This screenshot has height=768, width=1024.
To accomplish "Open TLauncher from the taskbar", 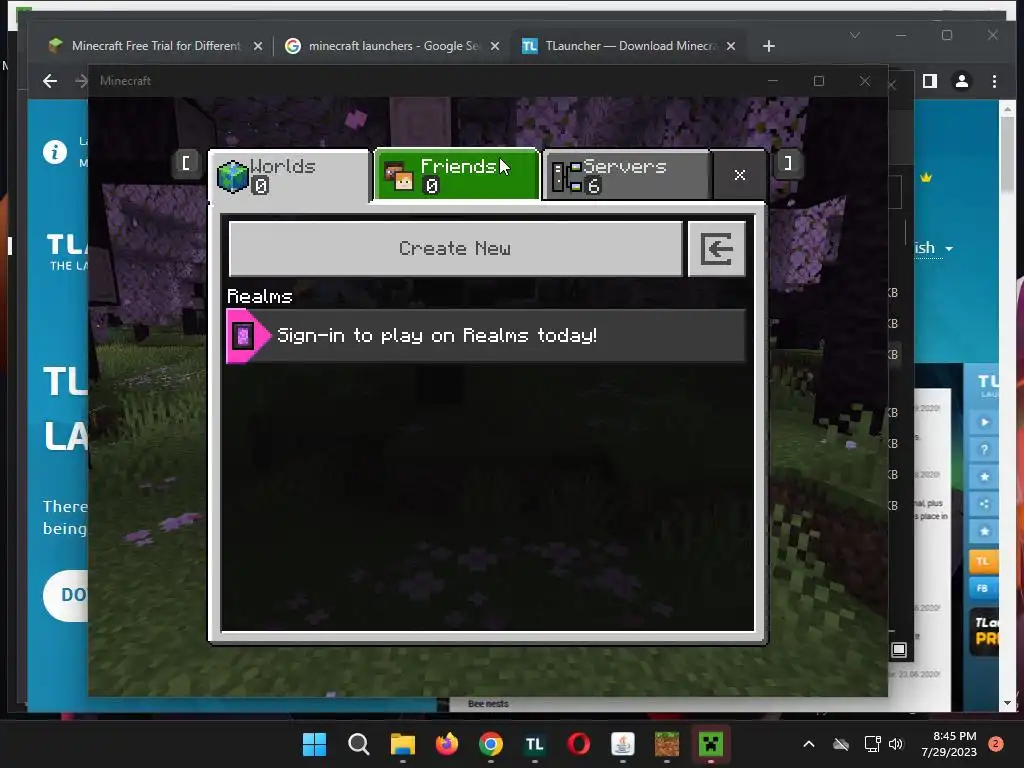I will [535, 744].
